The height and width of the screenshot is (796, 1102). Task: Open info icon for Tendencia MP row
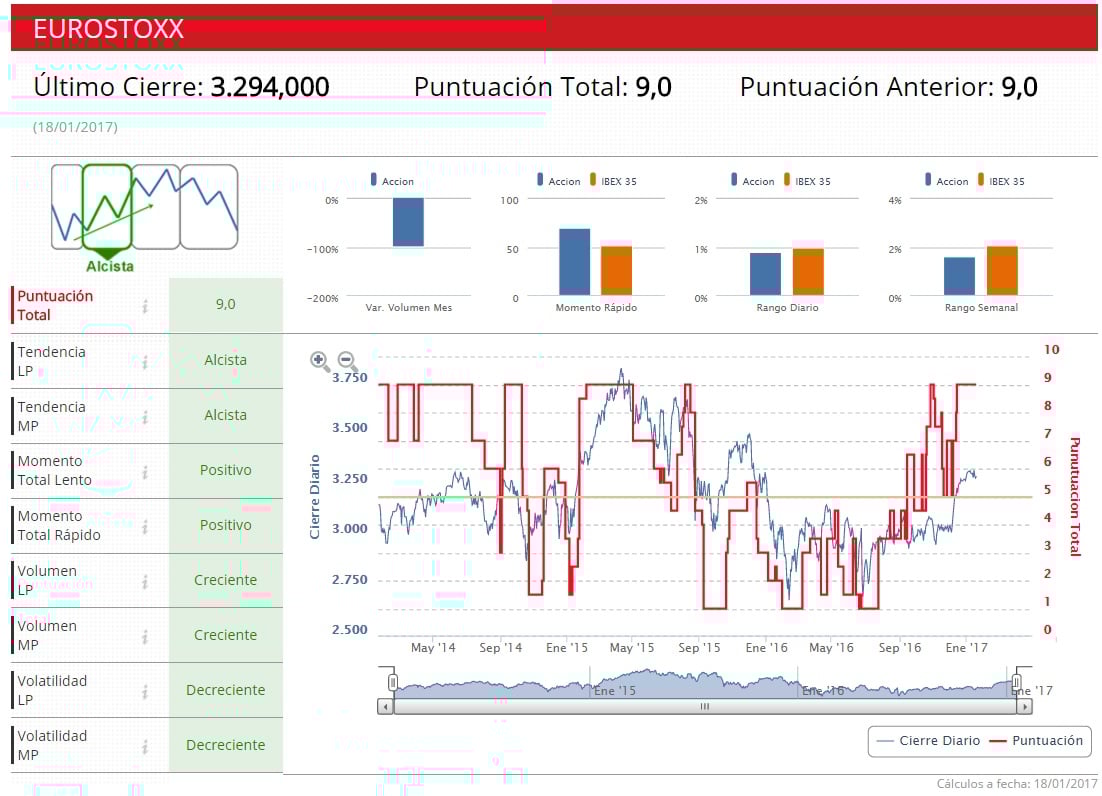coord(145,417)
